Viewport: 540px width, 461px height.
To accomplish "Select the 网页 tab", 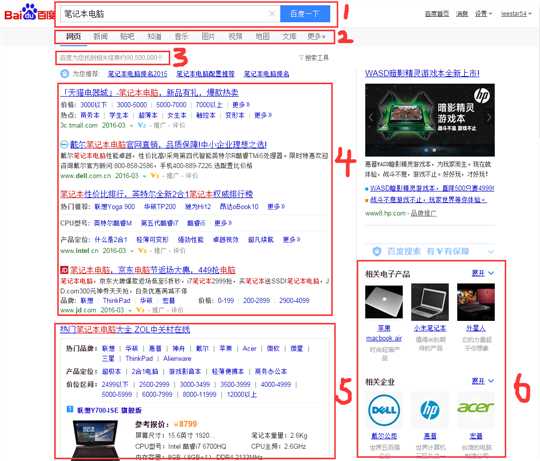I will [x=73, y=36].
